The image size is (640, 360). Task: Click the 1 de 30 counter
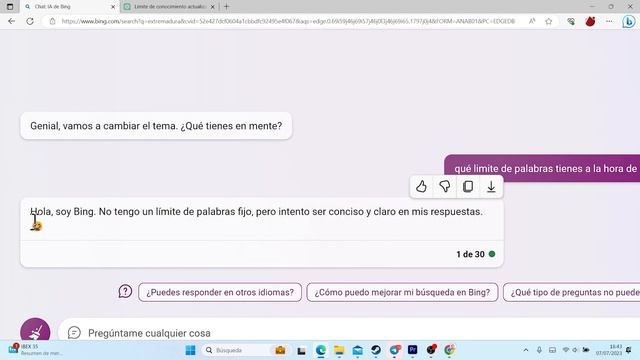(x=470, y=254)
